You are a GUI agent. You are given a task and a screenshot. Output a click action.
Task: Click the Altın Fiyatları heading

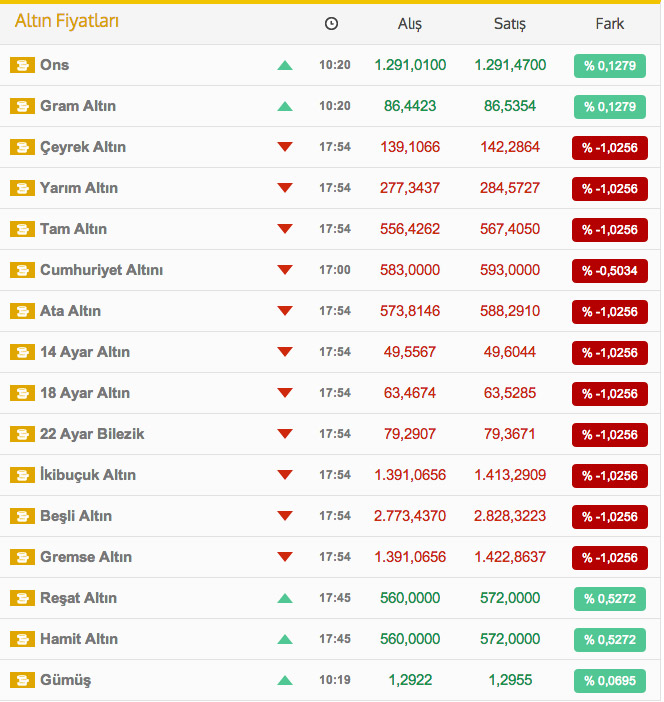coord(66,21)
